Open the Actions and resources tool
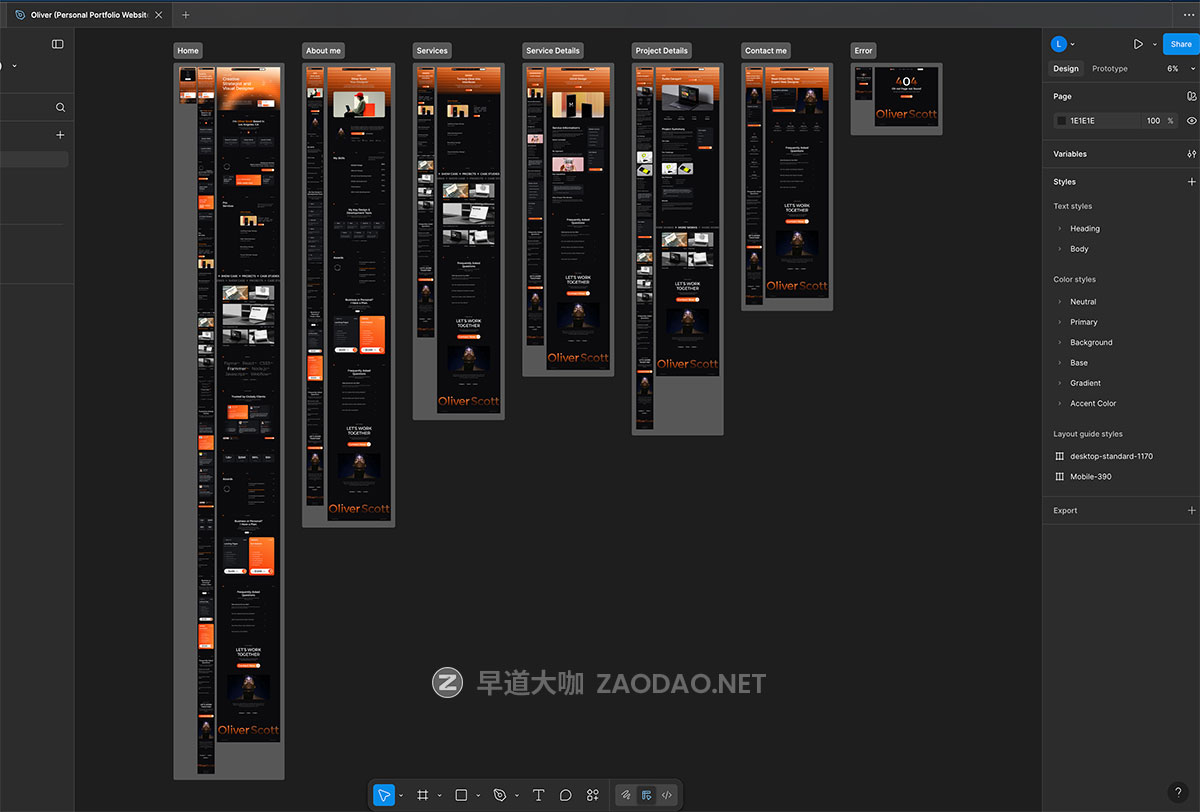This screenshot has width=1200, height=812. click(593, 795)
